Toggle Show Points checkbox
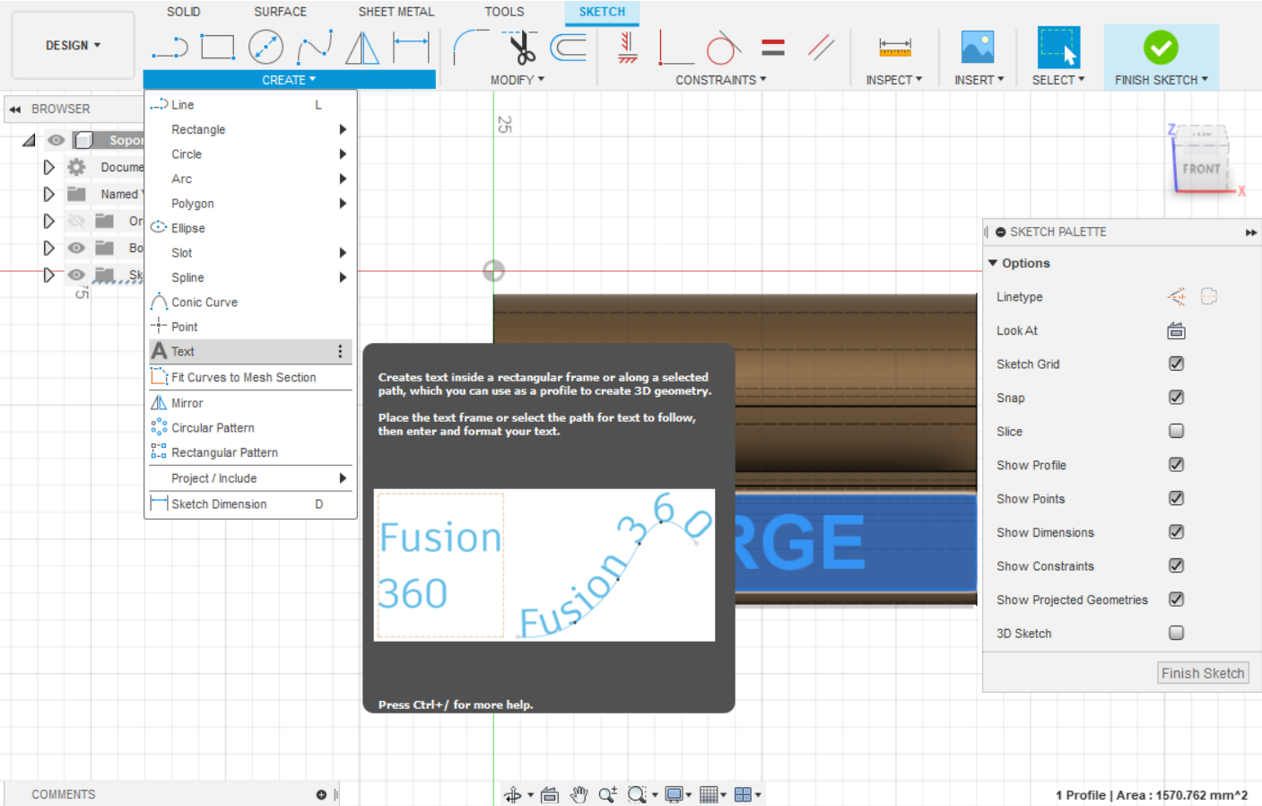The height and width of the screenshot is (806, 1262). pyautogui.click(x=1176, y=498)
